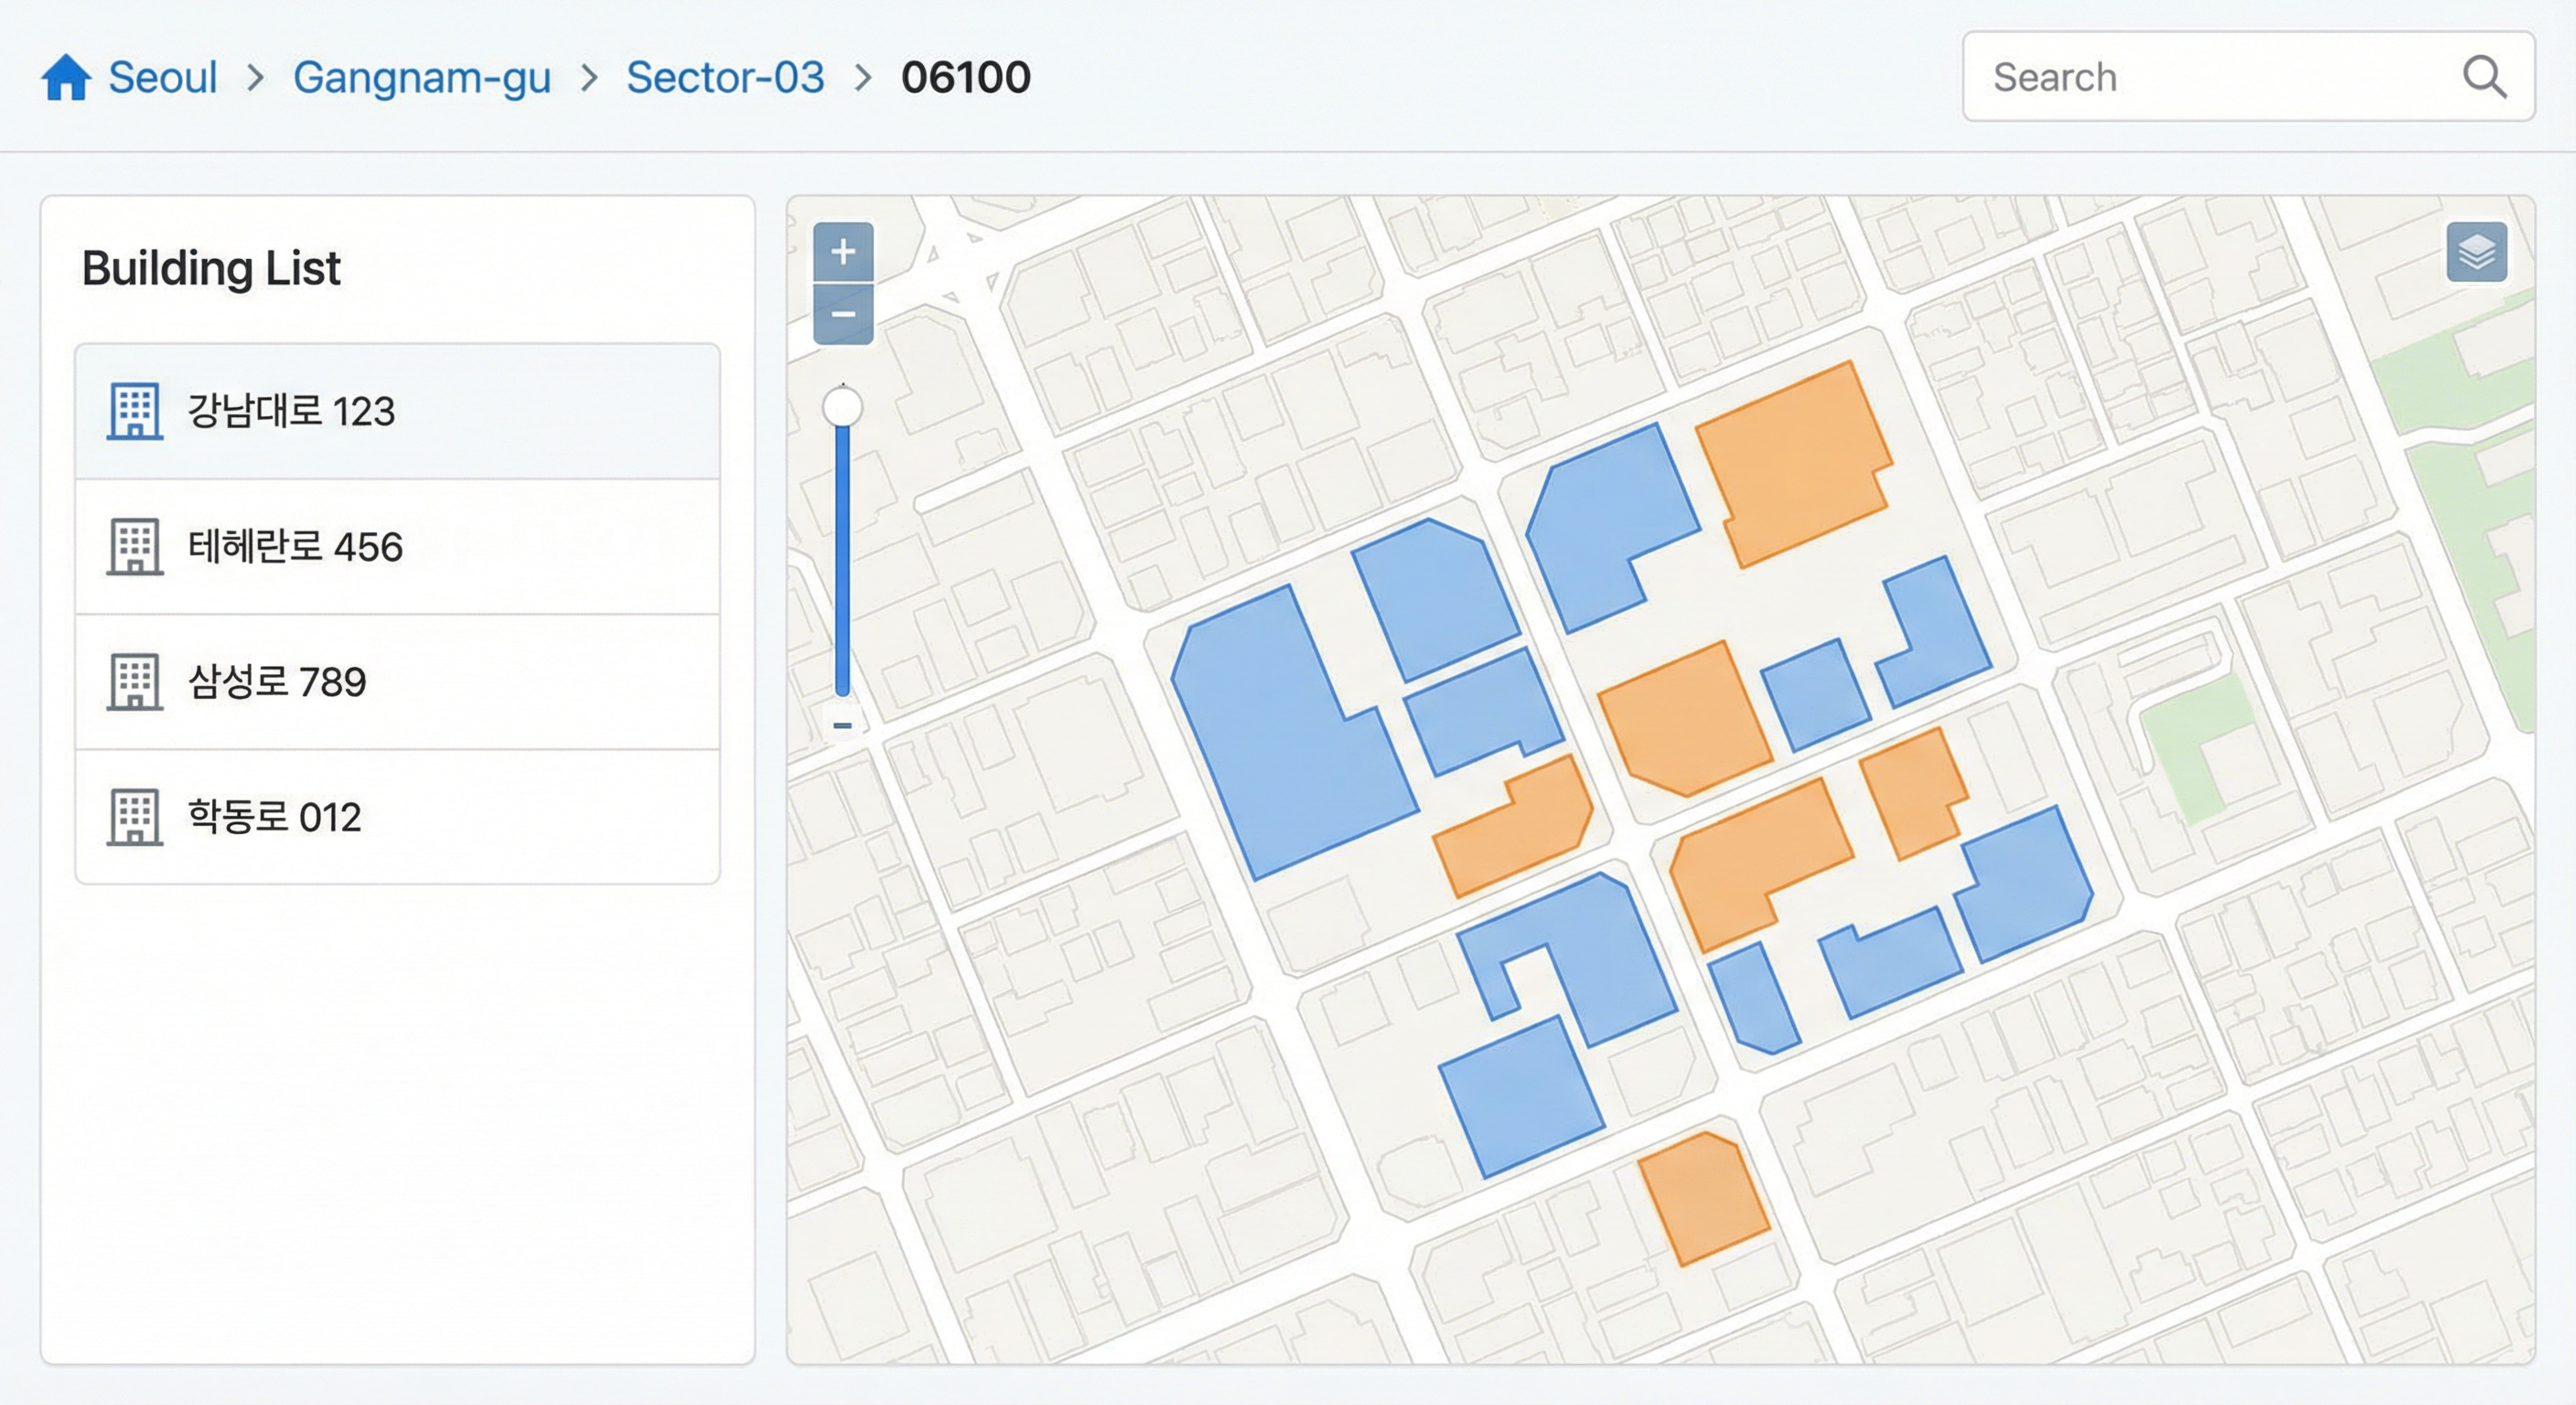Click the building icon next to 삼성로 789
The width and height of the screenshot is (2576, 1405).
pos(136,683)
